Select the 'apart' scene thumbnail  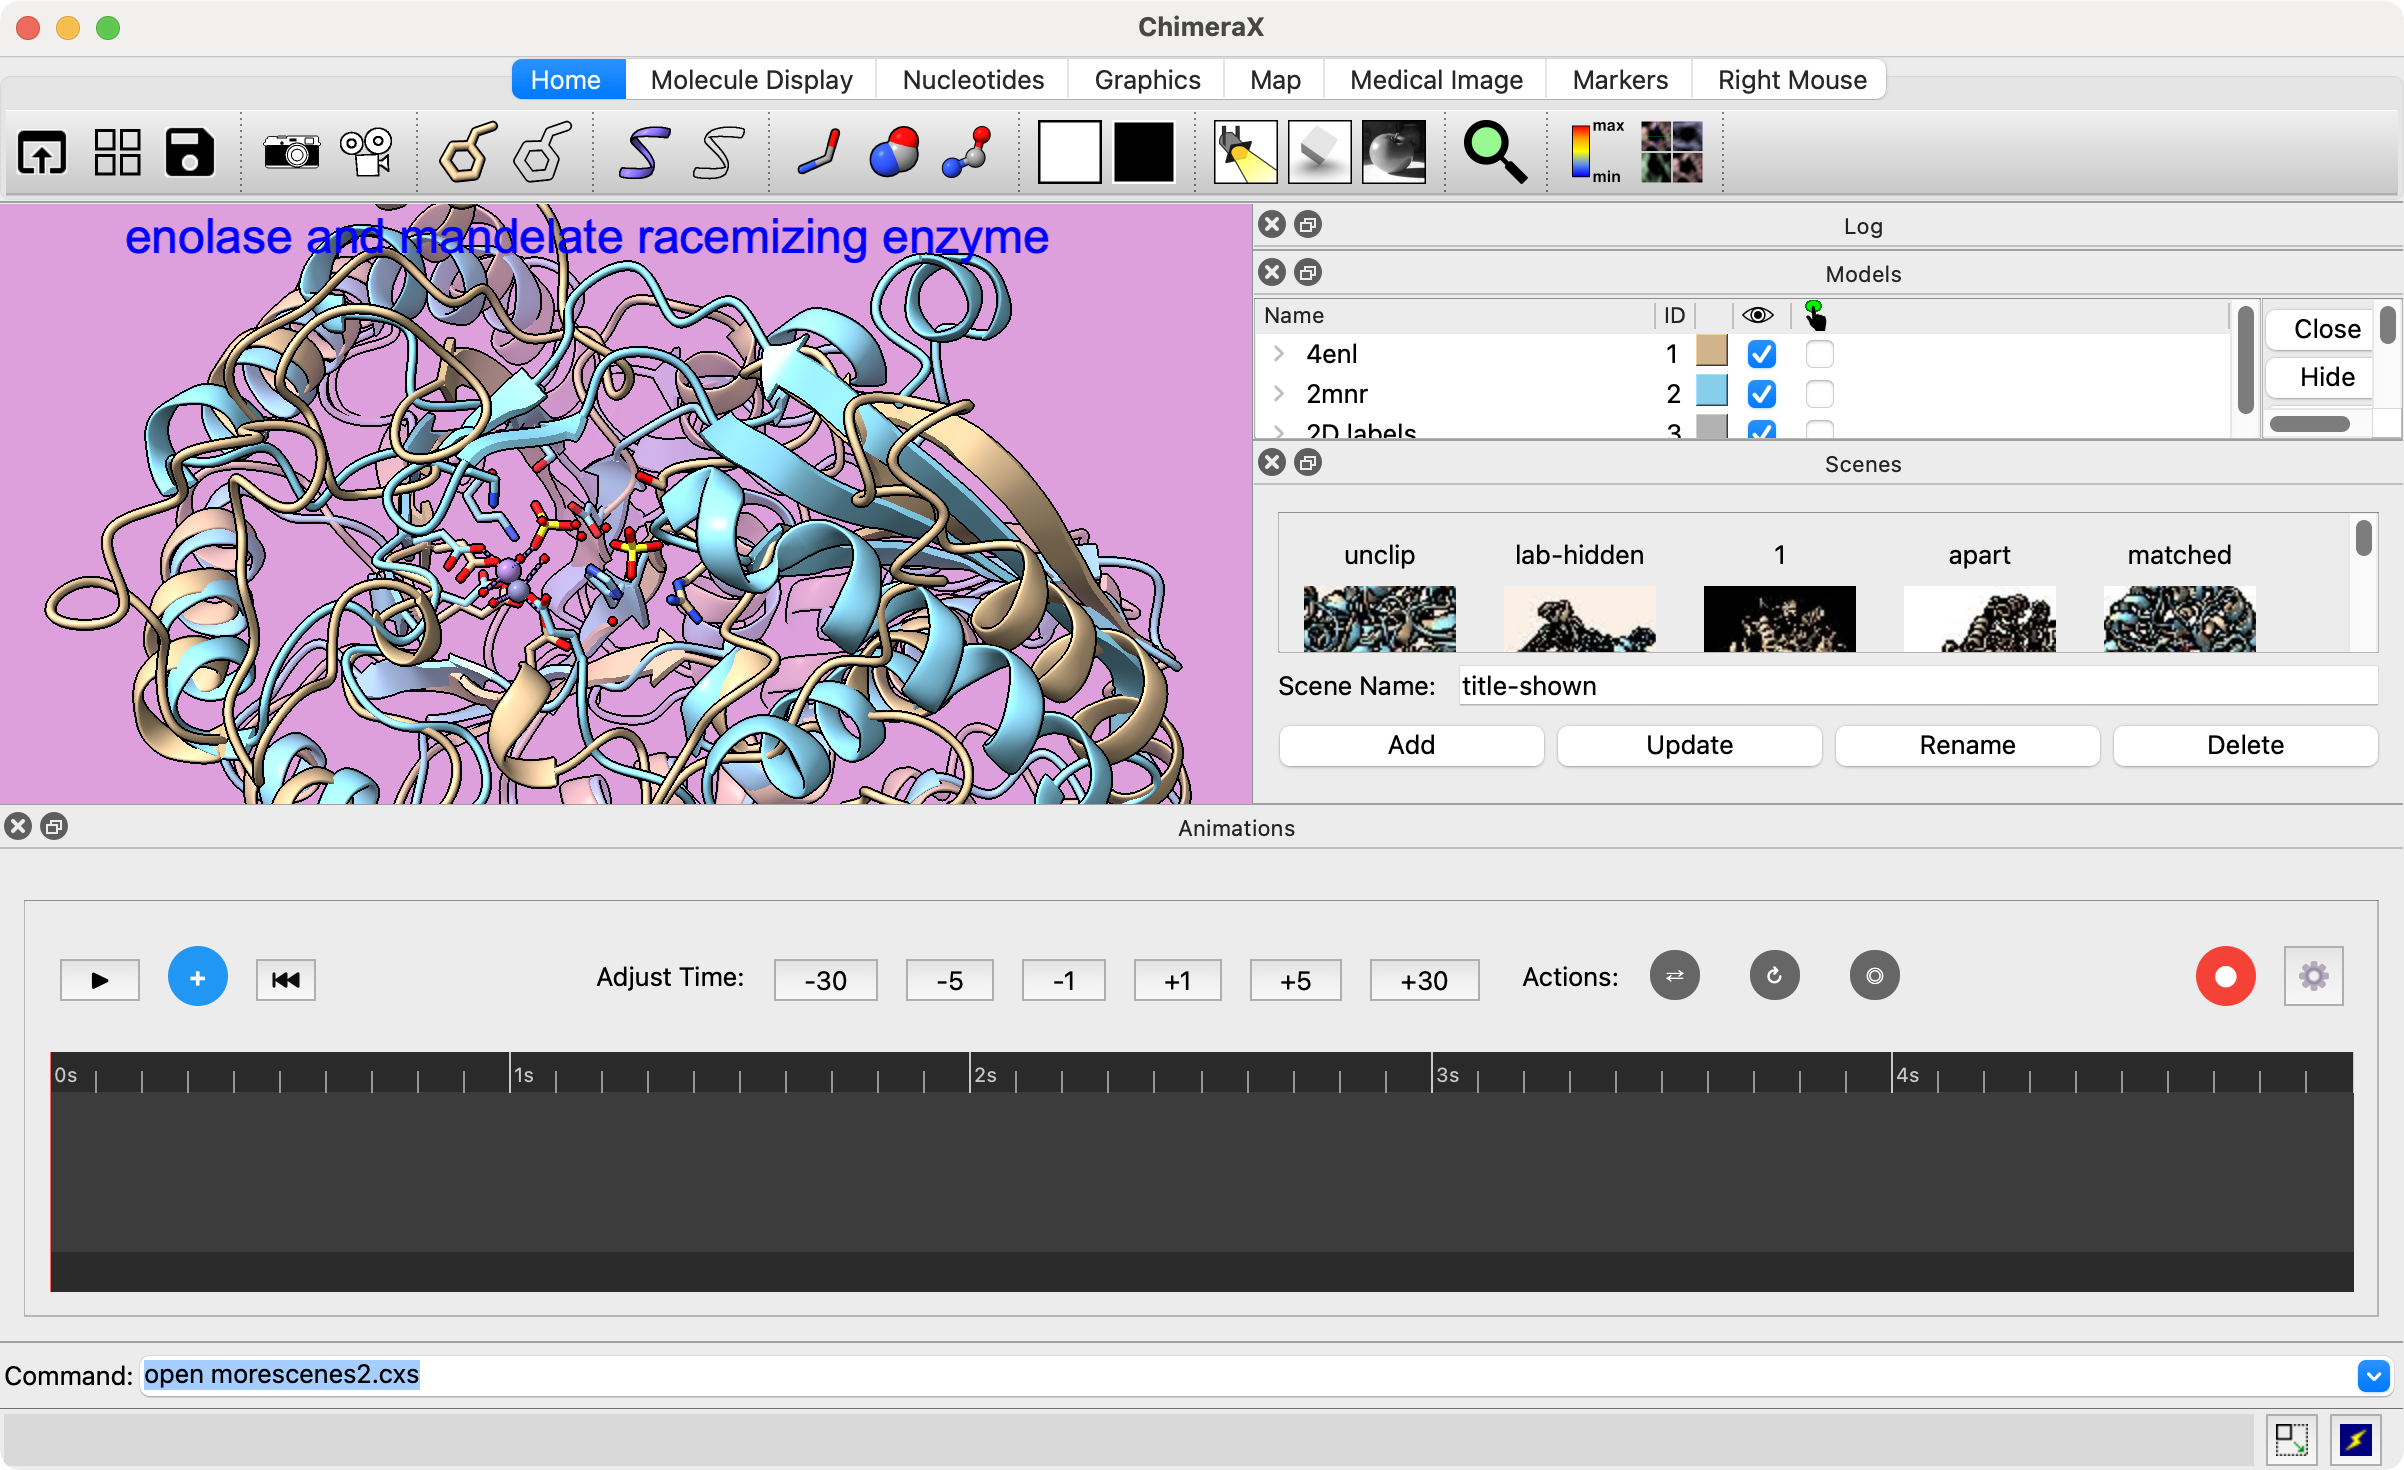click(1979, 617)
